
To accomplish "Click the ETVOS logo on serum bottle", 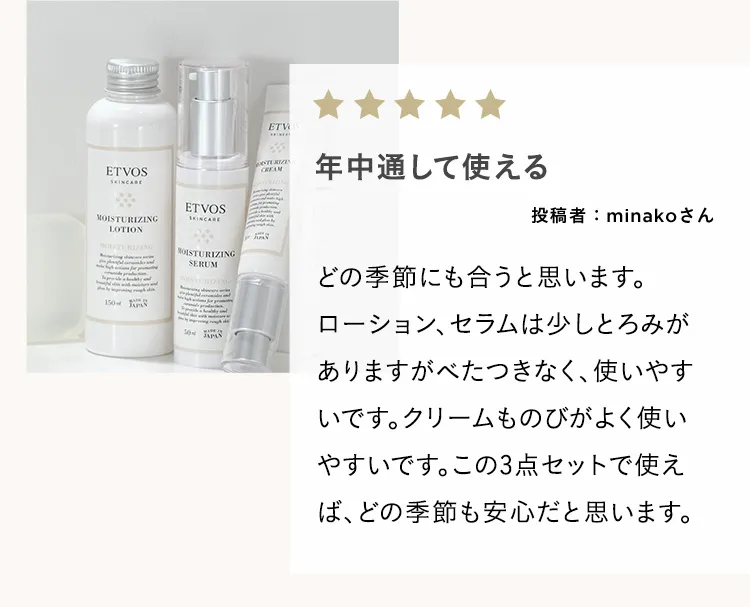I will [205, 209].
